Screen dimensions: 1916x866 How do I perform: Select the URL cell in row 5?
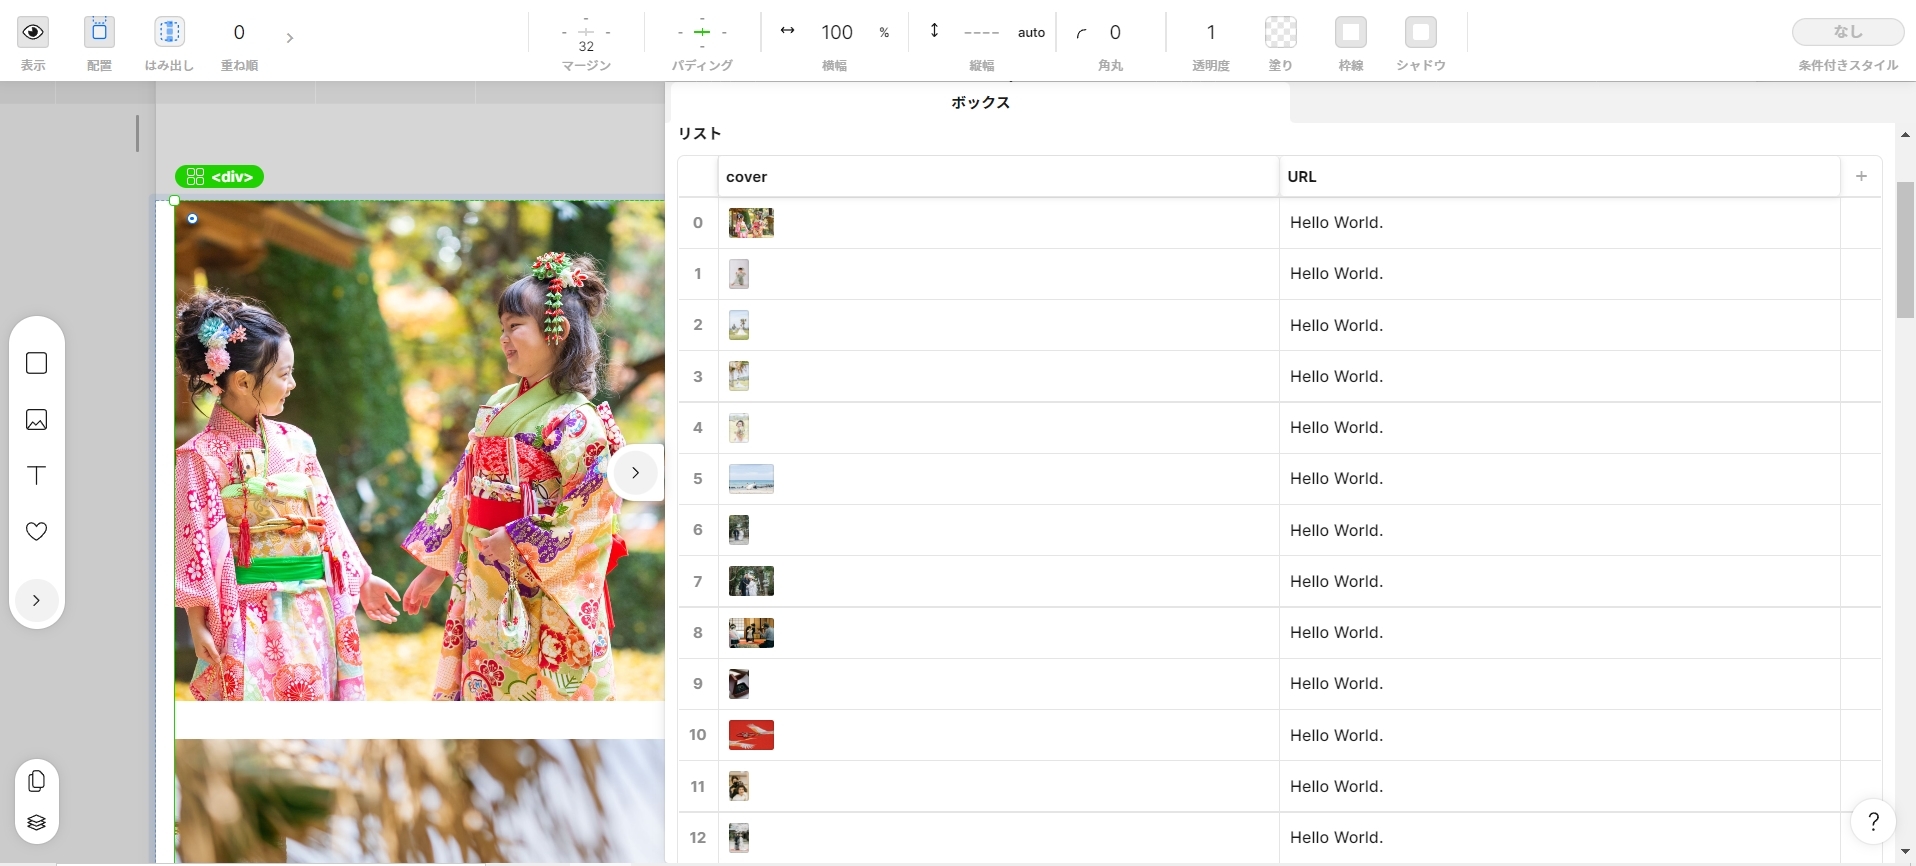pyautogui.click(x=1560, y=479)
